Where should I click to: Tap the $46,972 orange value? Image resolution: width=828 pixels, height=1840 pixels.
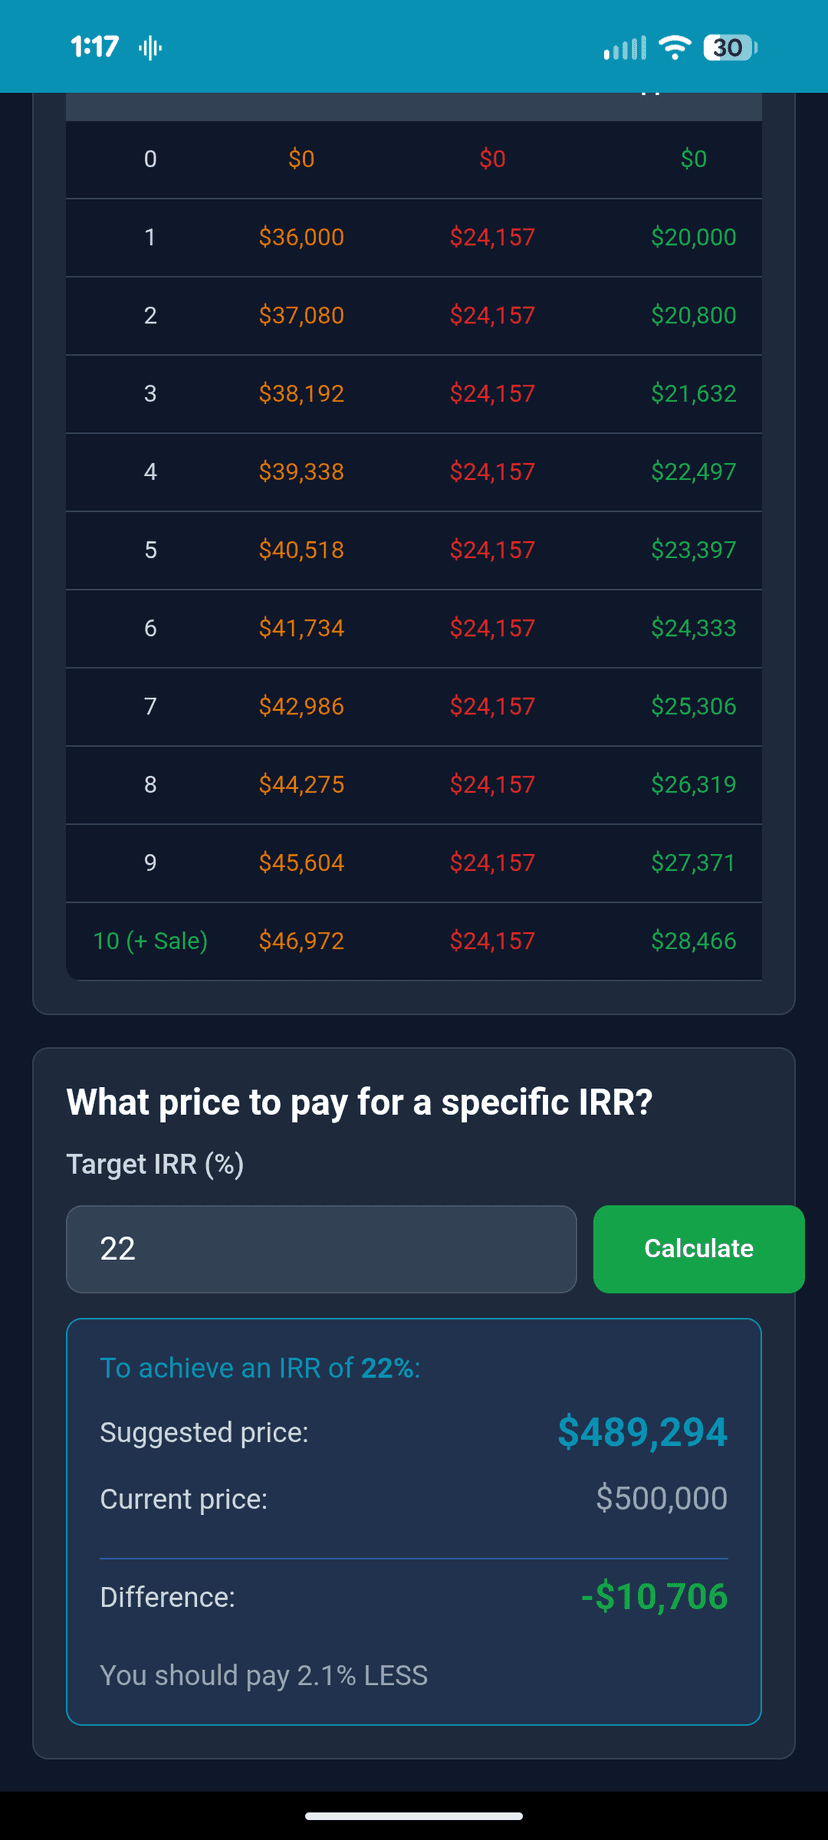pyautogui.click(x=301, y=941)
